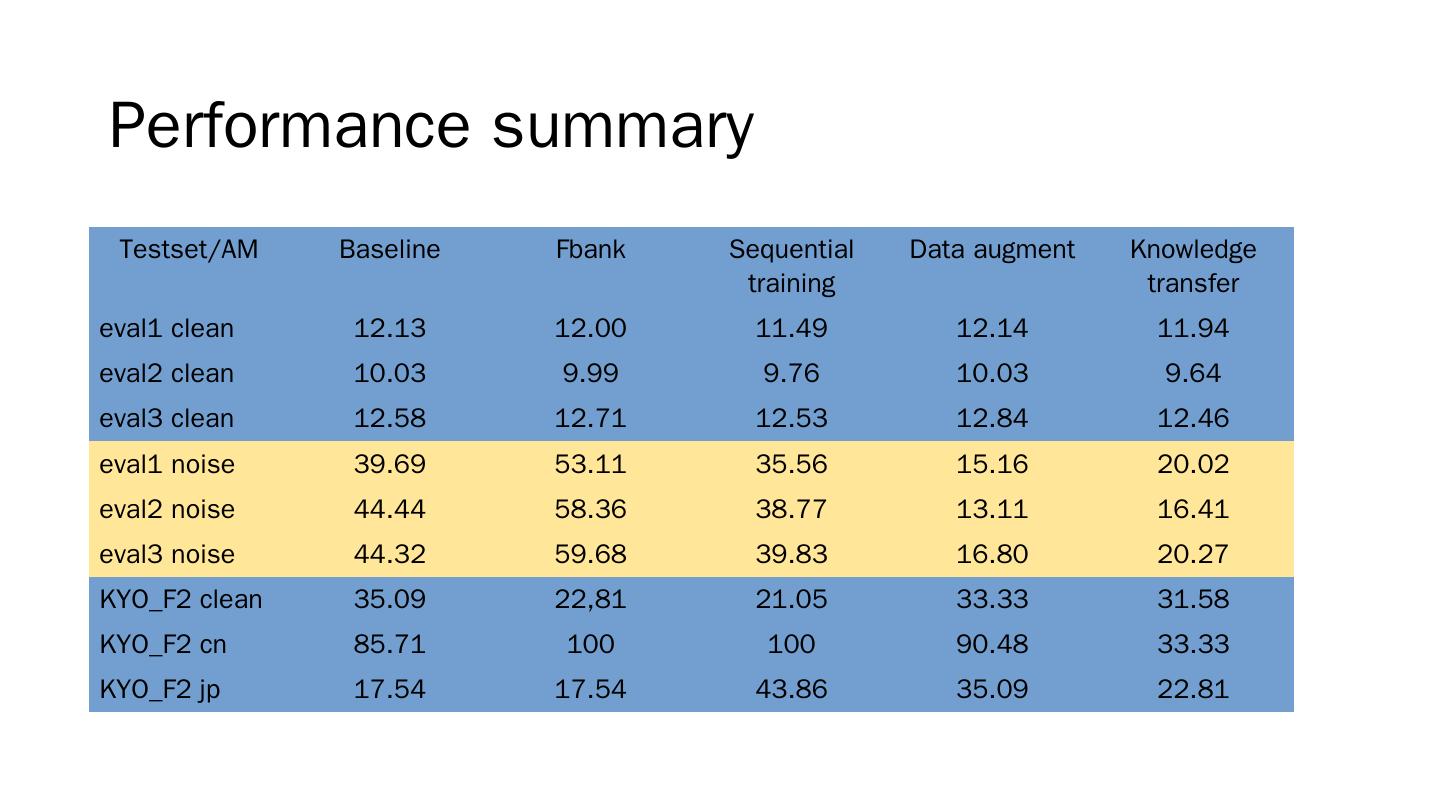
Task: Click the 'Performance summary' slide title
Action: (x=430, y=126)
